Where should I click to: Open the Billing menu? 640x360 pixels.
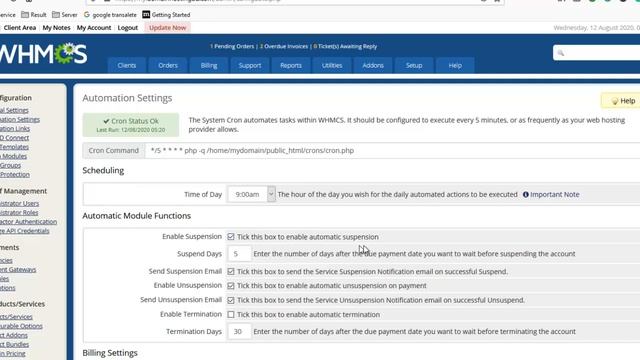click(209, 65)
